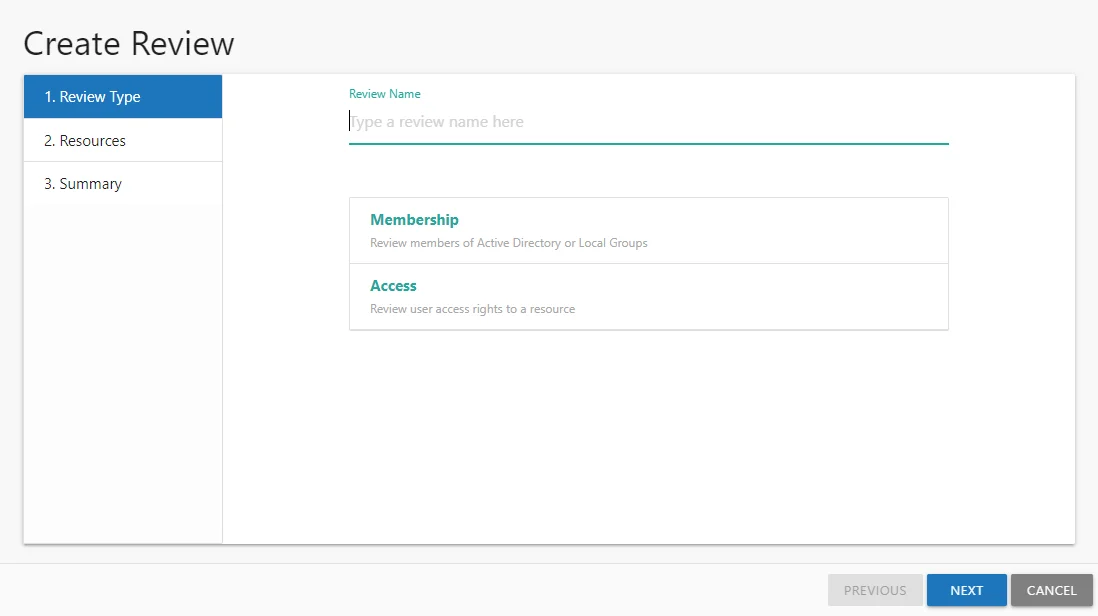Image resolution: width=1098 pixels, height=616 pixels.
Task: Select the 1. Review Type step
Action: 123,97
